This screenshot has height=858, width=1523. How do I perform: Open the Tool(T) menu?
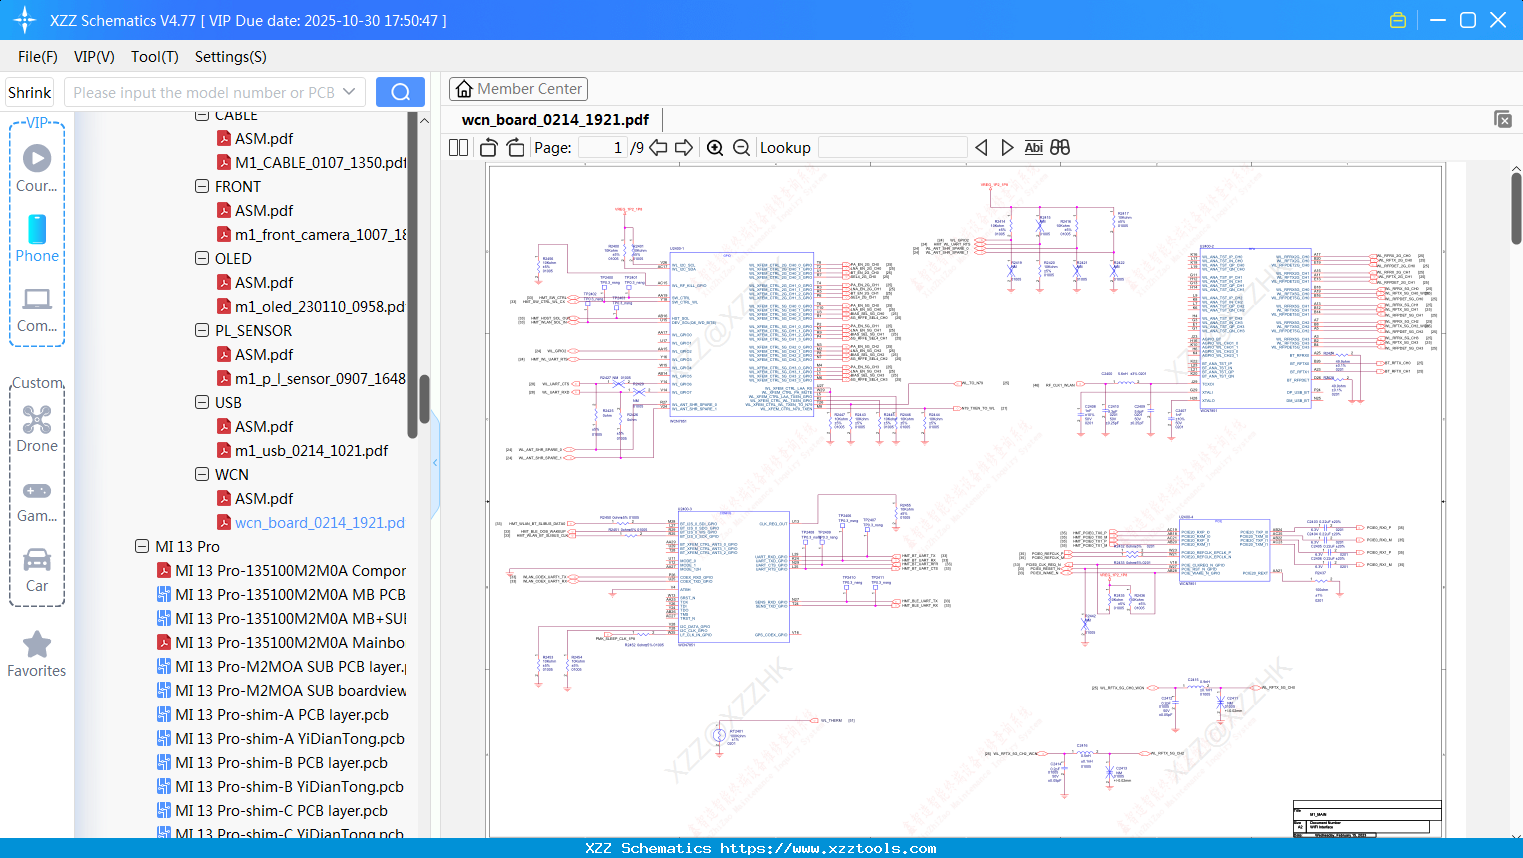[x=154, y=57]
